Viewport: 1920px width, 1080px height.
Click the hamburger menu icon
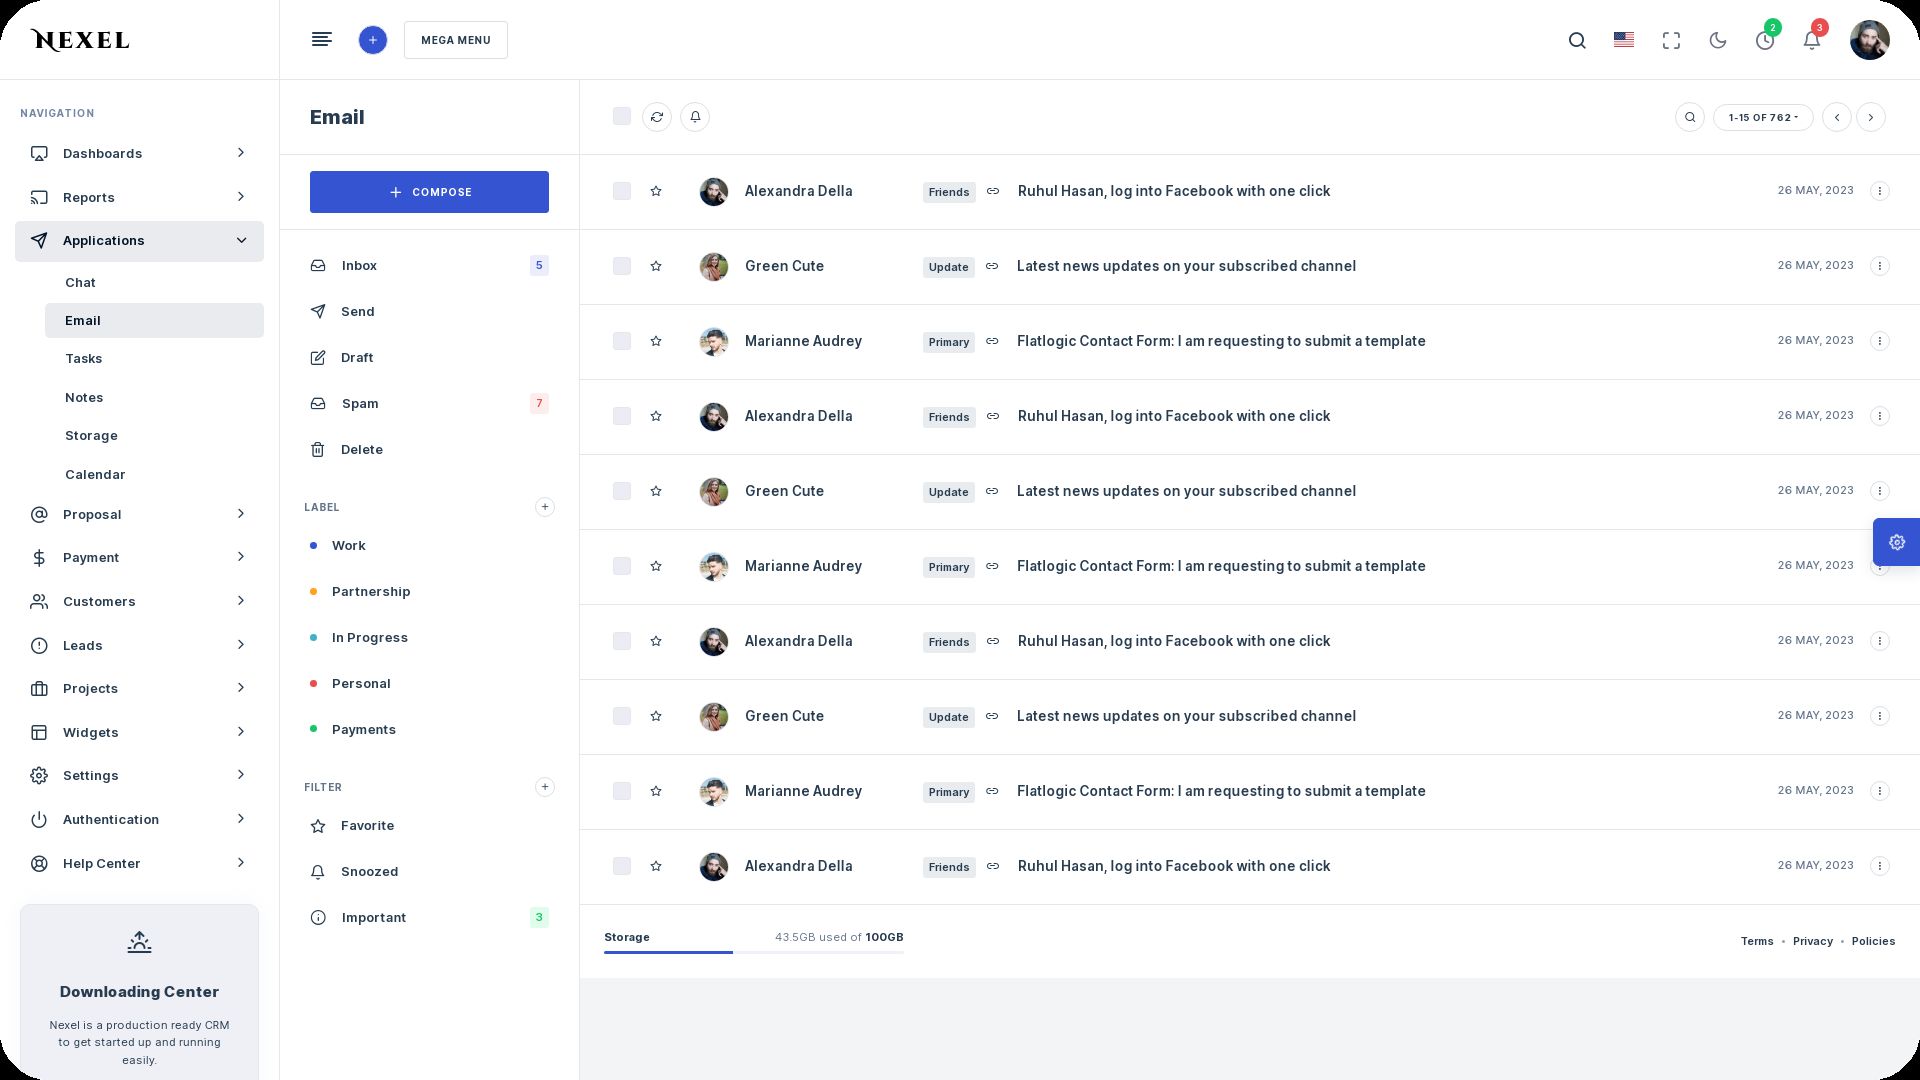321,40
